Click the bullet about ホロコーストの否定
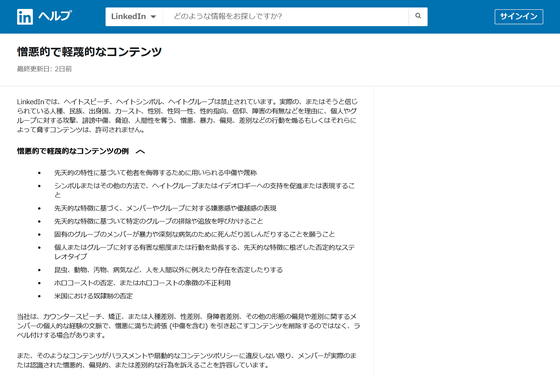The image size is (560, 378). [x=142, y=283]
